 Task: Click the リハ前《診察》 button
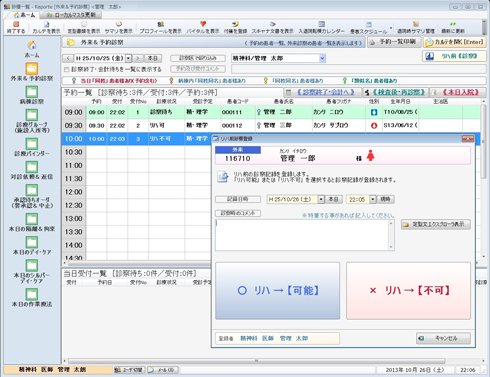coord(454,56)
